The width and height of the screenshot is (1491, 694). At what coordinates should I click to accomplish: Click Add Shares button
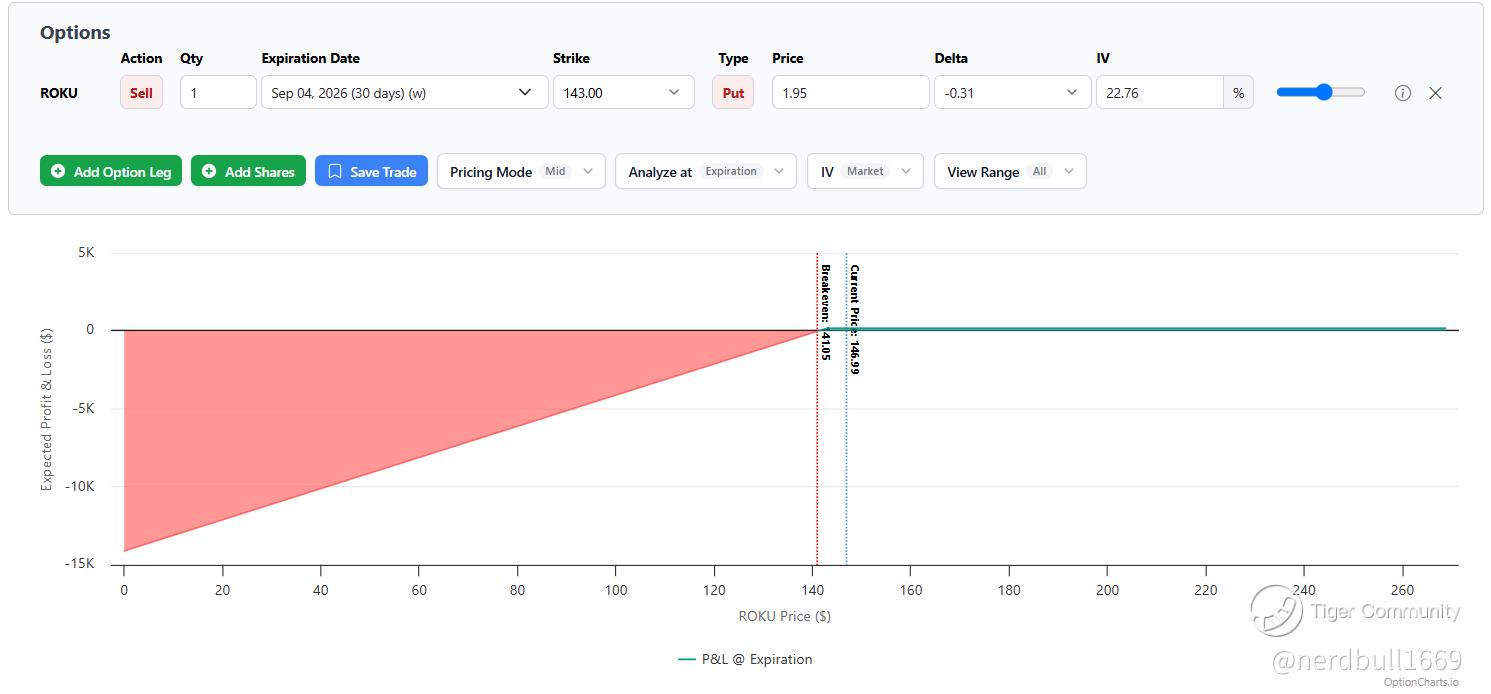point(248,171)
